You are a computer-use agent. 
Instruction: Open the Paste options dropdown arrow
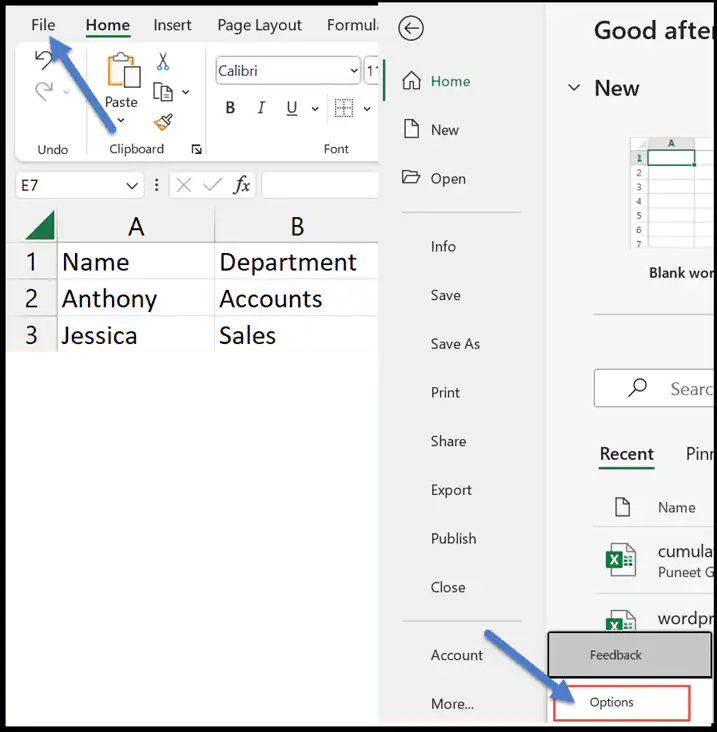pos(121,120)
